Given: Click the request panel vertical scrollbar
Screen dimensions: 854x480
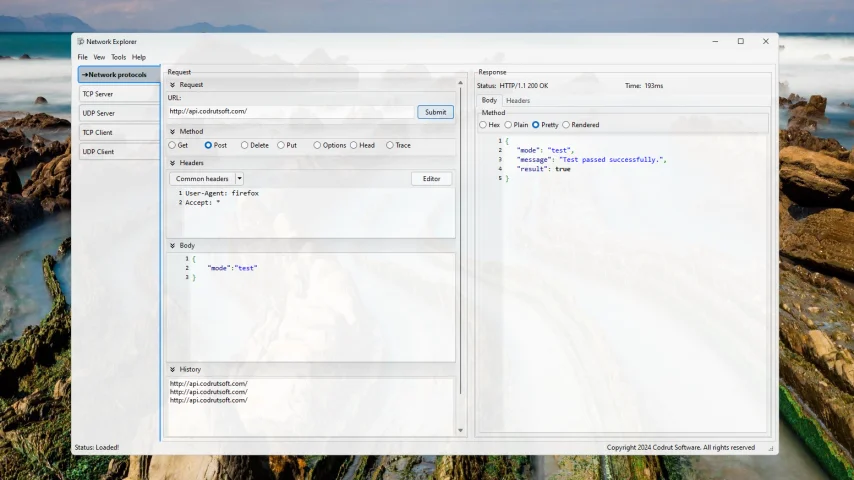Looking at the screenshot, I should click(461, 250).
